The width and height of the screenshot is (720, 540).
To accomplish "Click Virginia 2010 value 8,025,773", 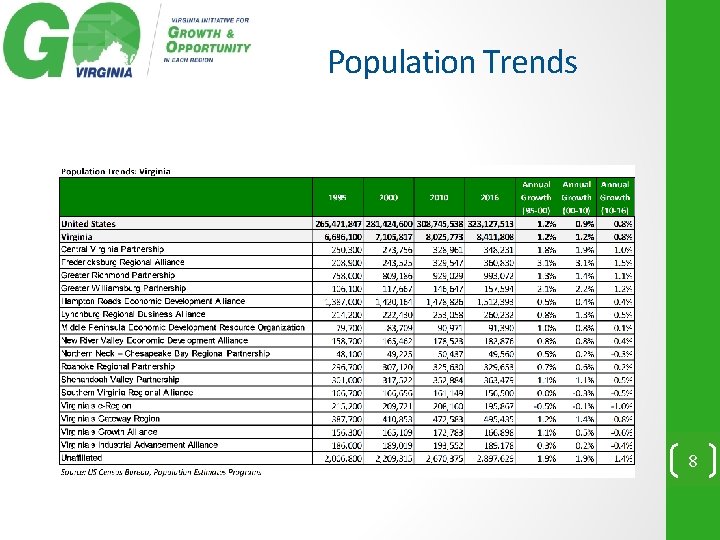I will click(444, 237).
